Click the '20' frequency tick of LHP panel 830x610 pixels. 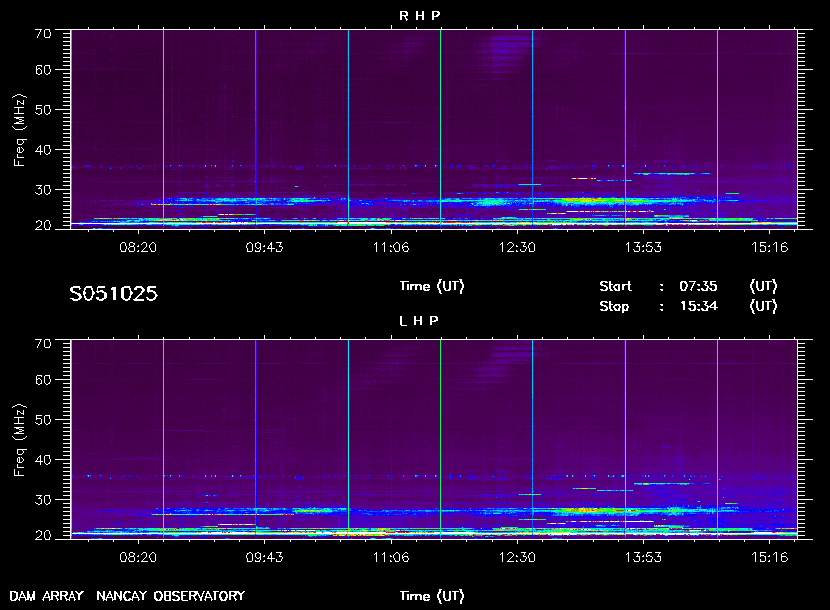coord(43,535)
